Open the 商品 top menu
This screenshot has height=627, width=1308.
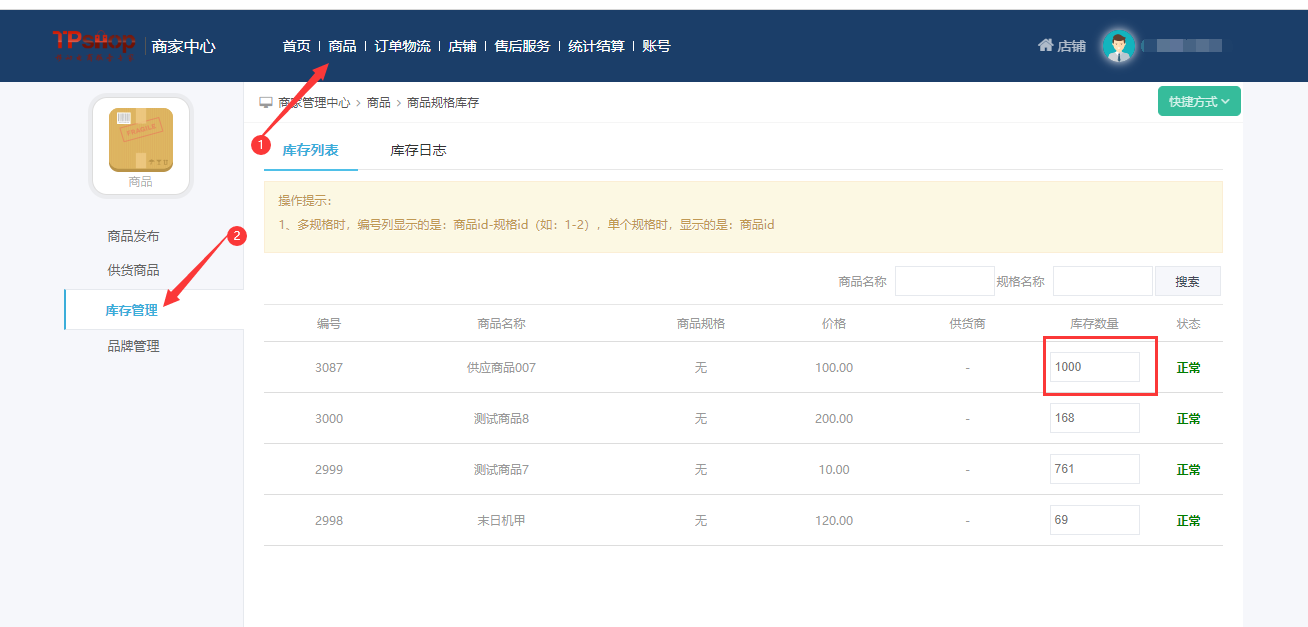click(342, 46)
